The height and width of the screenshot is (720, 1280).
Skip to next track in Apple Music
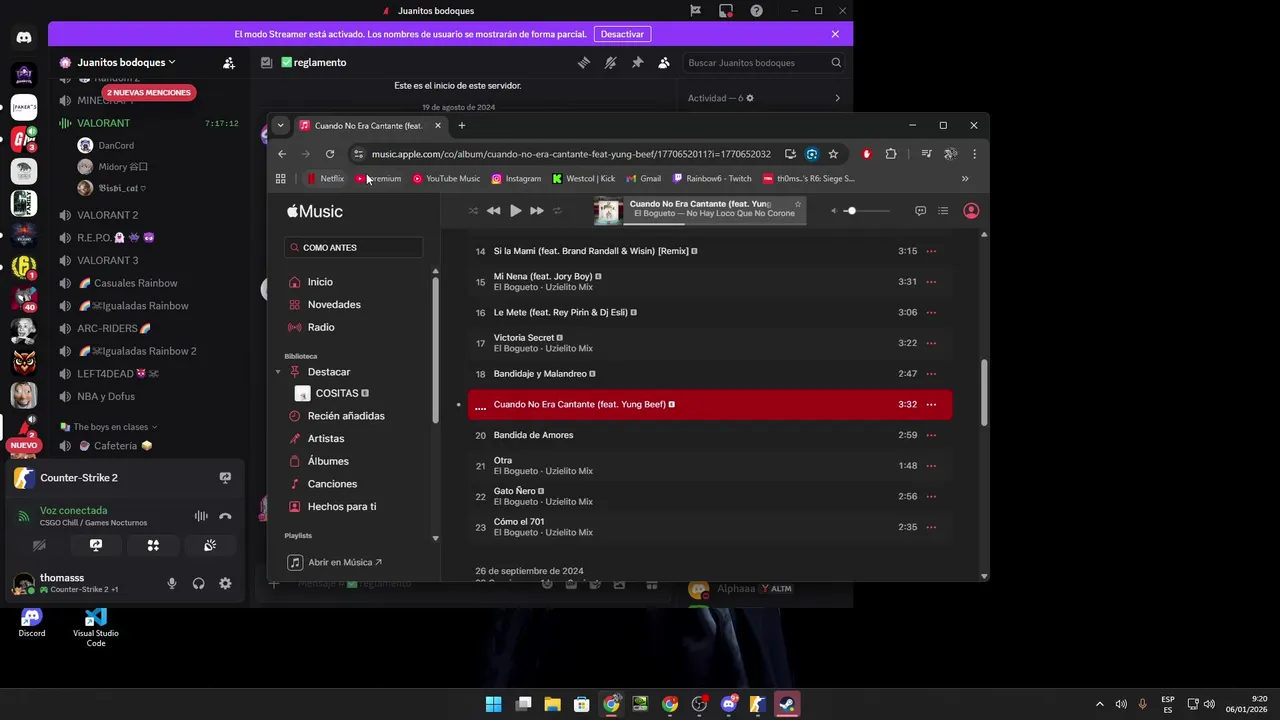click(x=537, y=211)
